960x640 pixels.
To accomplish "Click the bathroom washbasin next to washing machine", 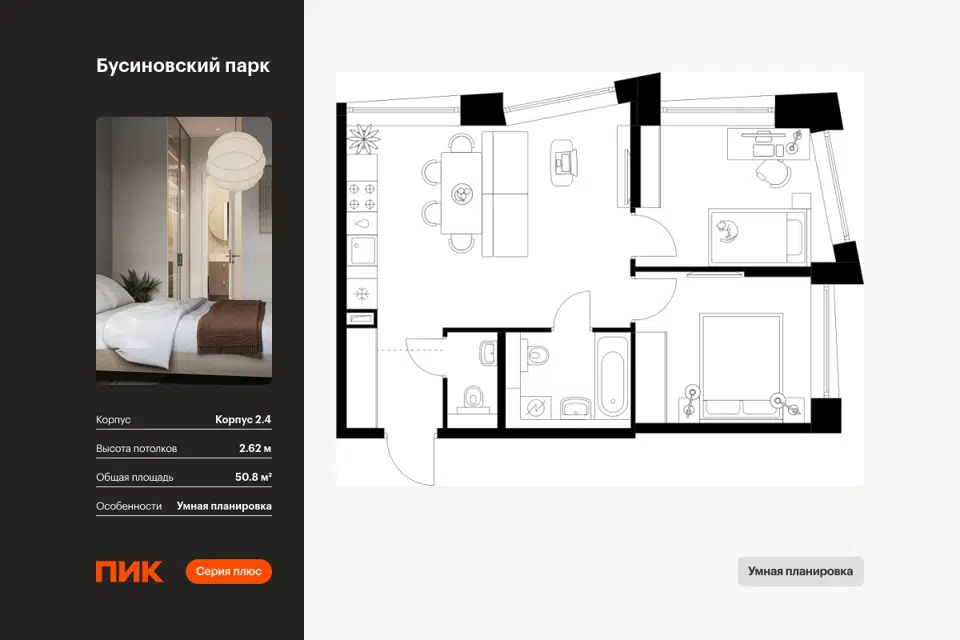I will (x=576, y=408).
